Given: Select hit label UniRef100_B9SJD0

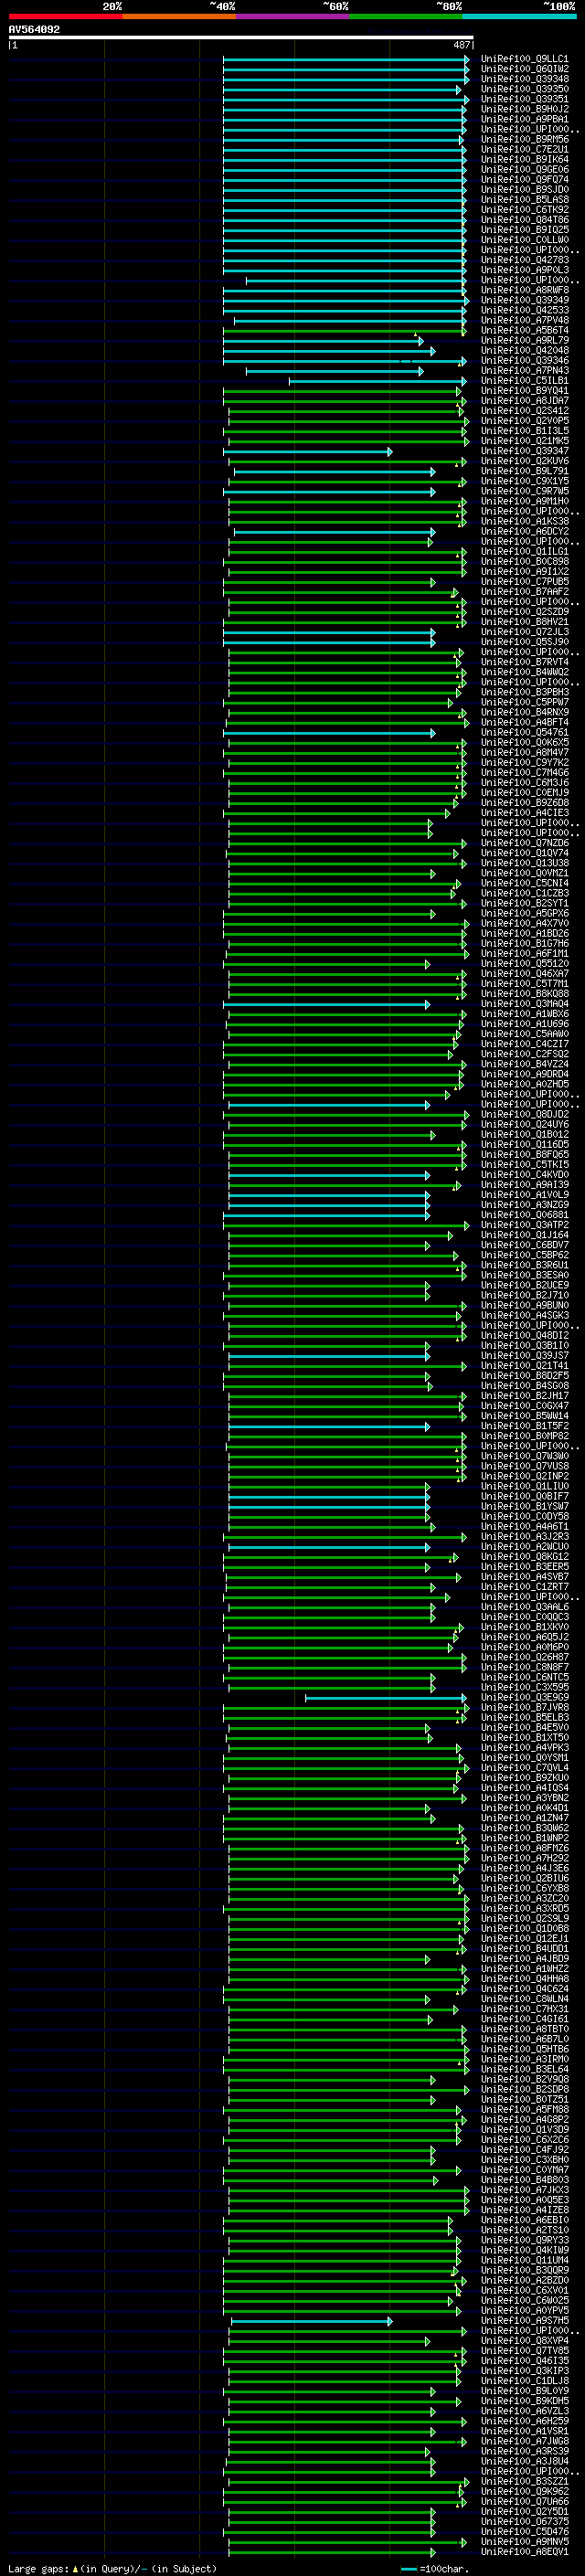Looking at the screenshot, I should [524, 189].
